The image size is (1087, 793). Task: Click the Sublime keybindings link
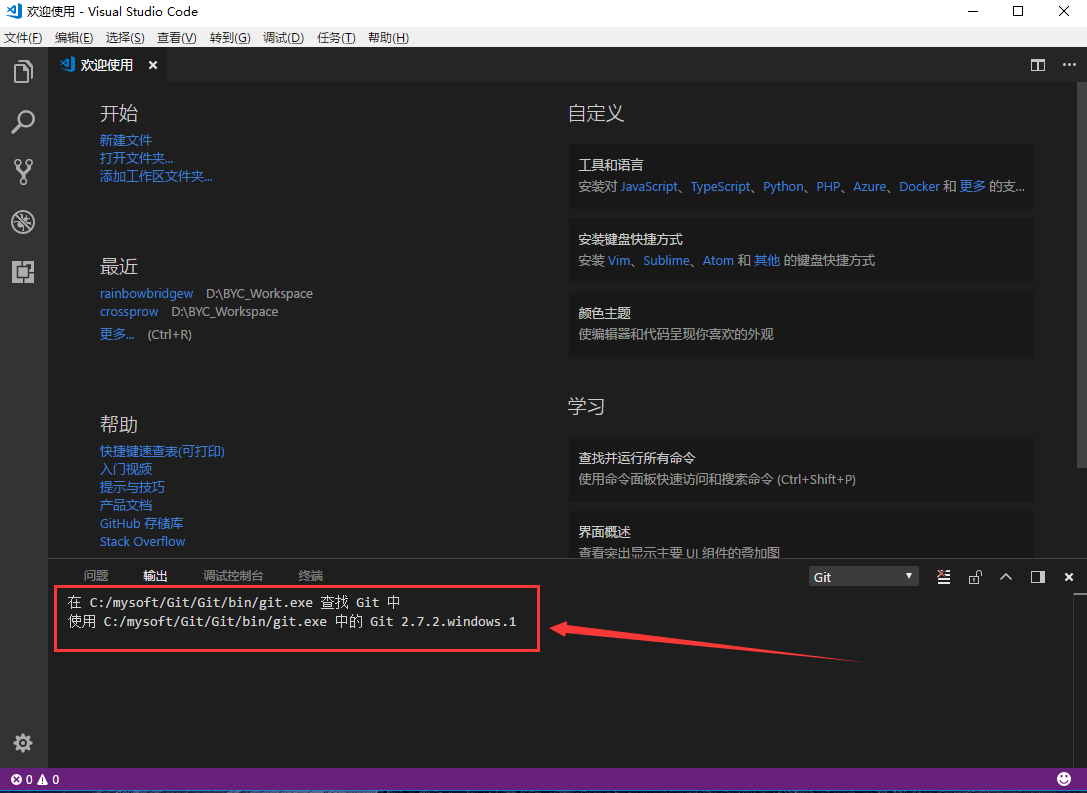pyautogui.click(x=666, y=261)
